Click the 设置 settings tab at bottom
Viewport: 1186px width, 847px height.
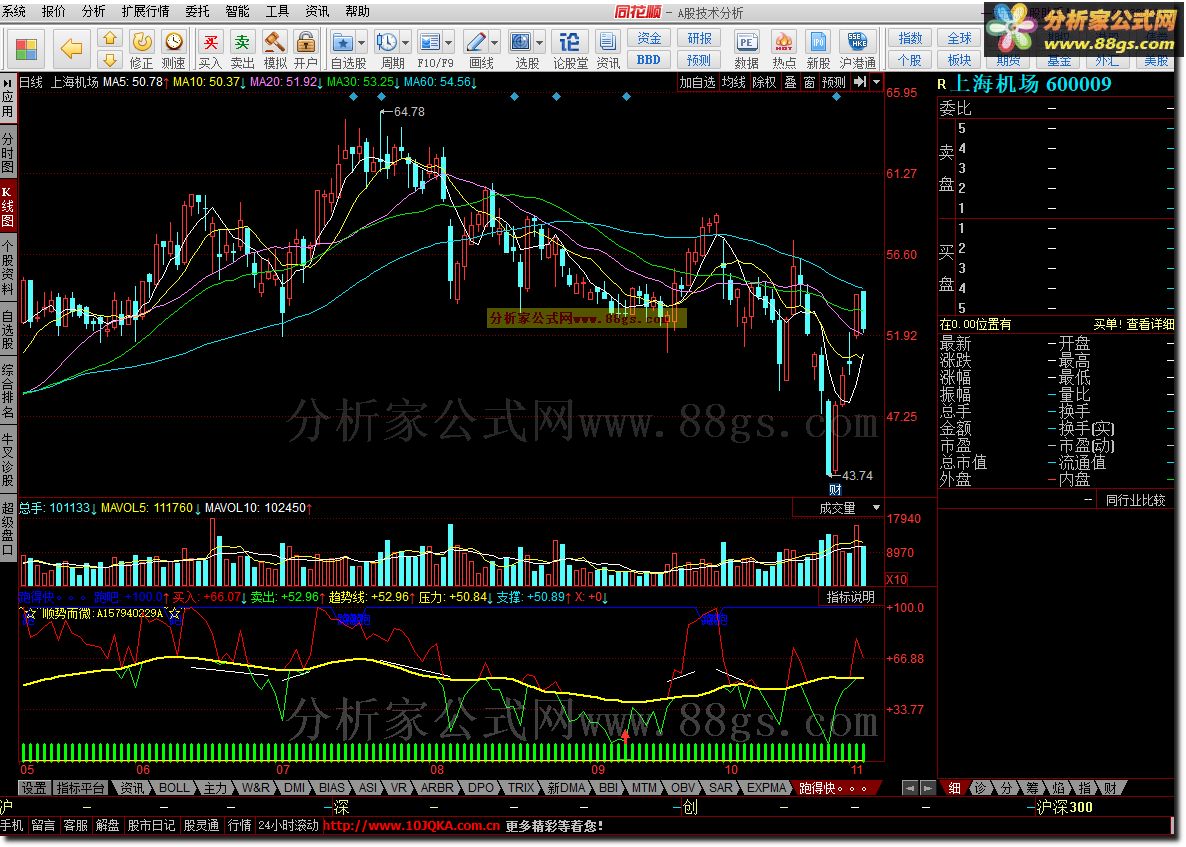(34, 787)
